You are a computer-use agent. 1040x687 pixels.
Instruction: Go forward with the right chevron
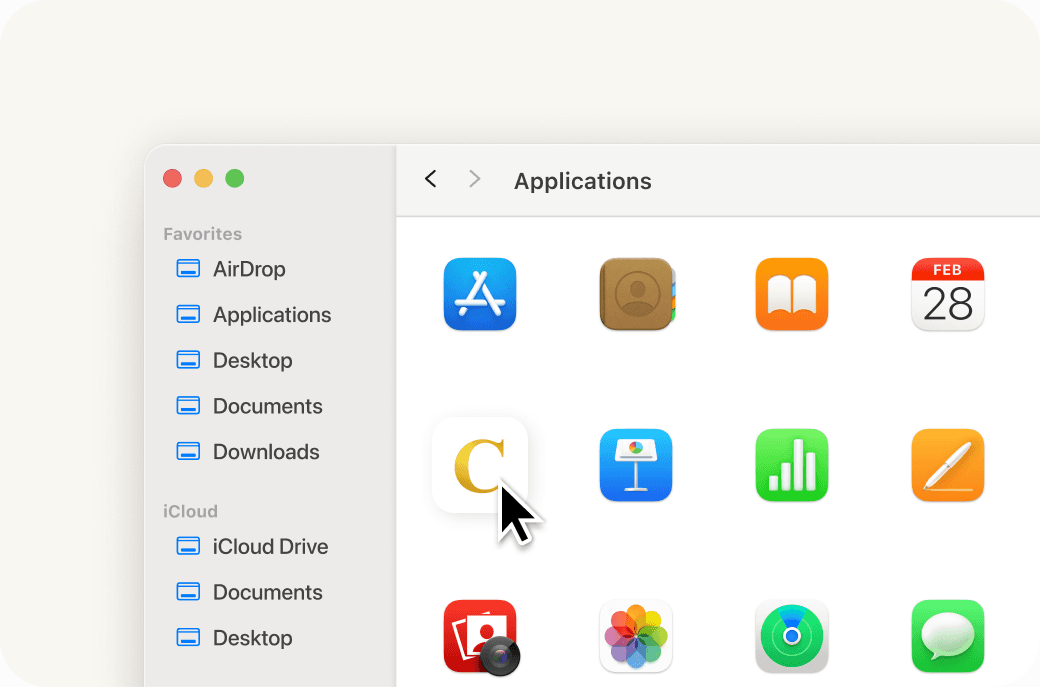click(474, 178)
